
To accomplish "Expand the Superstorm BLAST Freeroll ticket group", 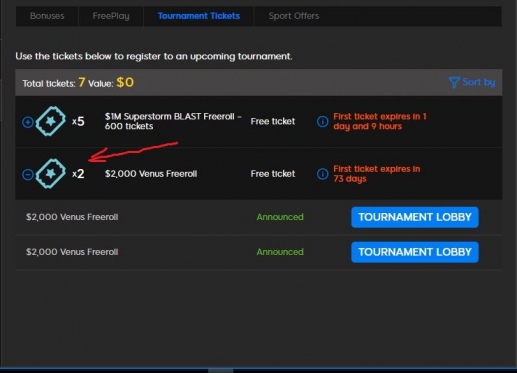I will pyautogui.click(x=28, y=122).
